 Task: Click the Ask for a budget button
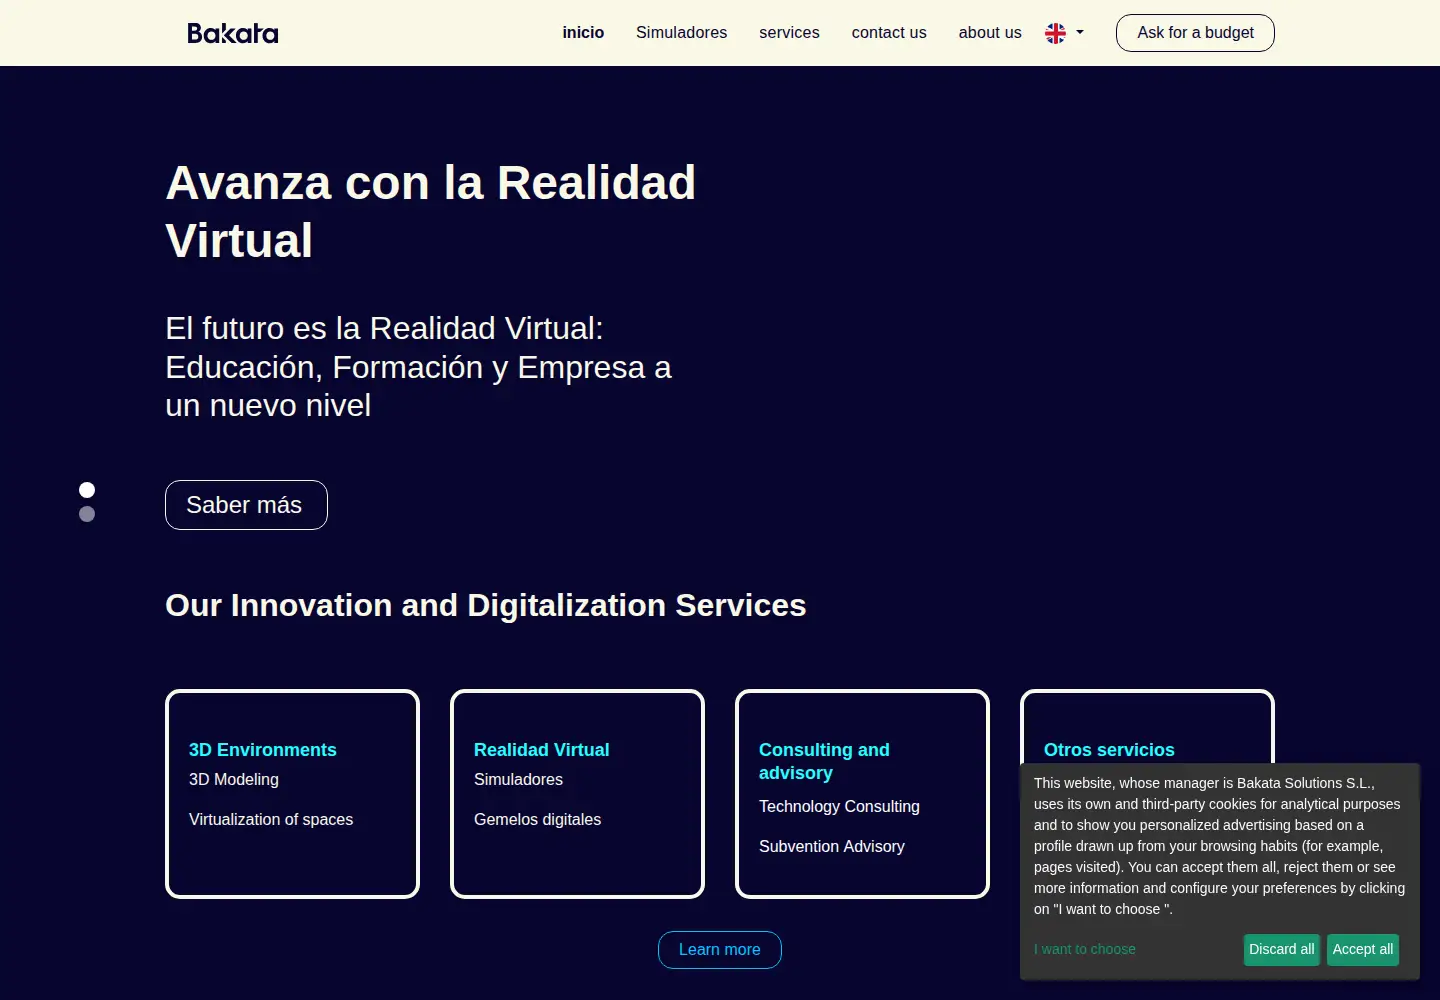pos(1195,33)
